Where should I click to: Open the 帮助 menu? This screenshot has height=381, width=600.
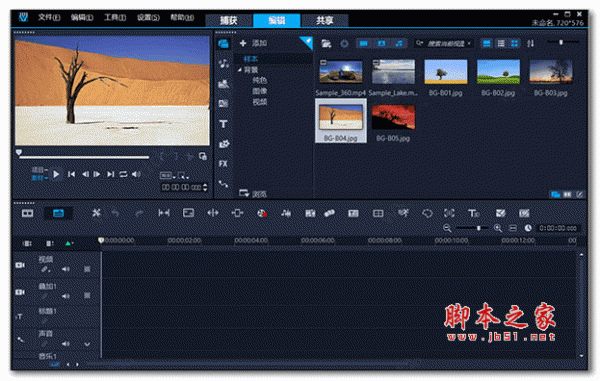[x=182, y=17]
